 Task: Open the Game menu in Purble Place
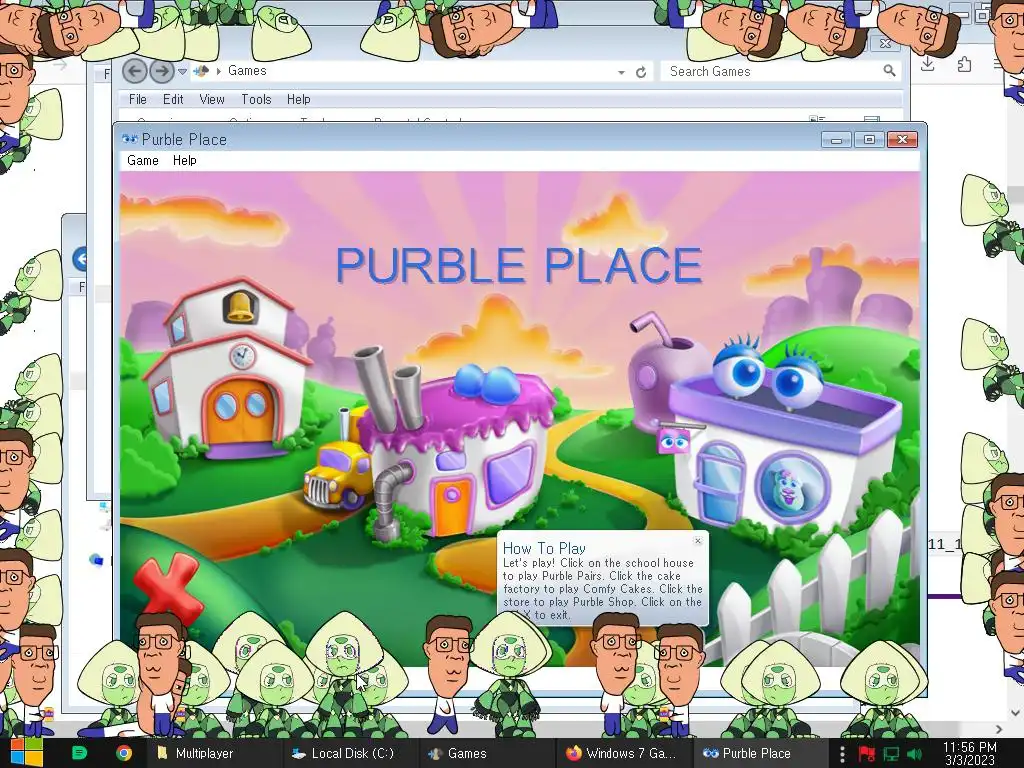tap(142, 161)
